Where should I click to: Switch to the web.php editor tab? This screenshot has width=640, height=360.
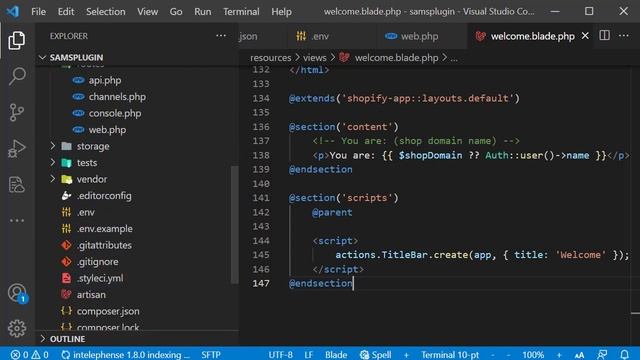[420, 36]
